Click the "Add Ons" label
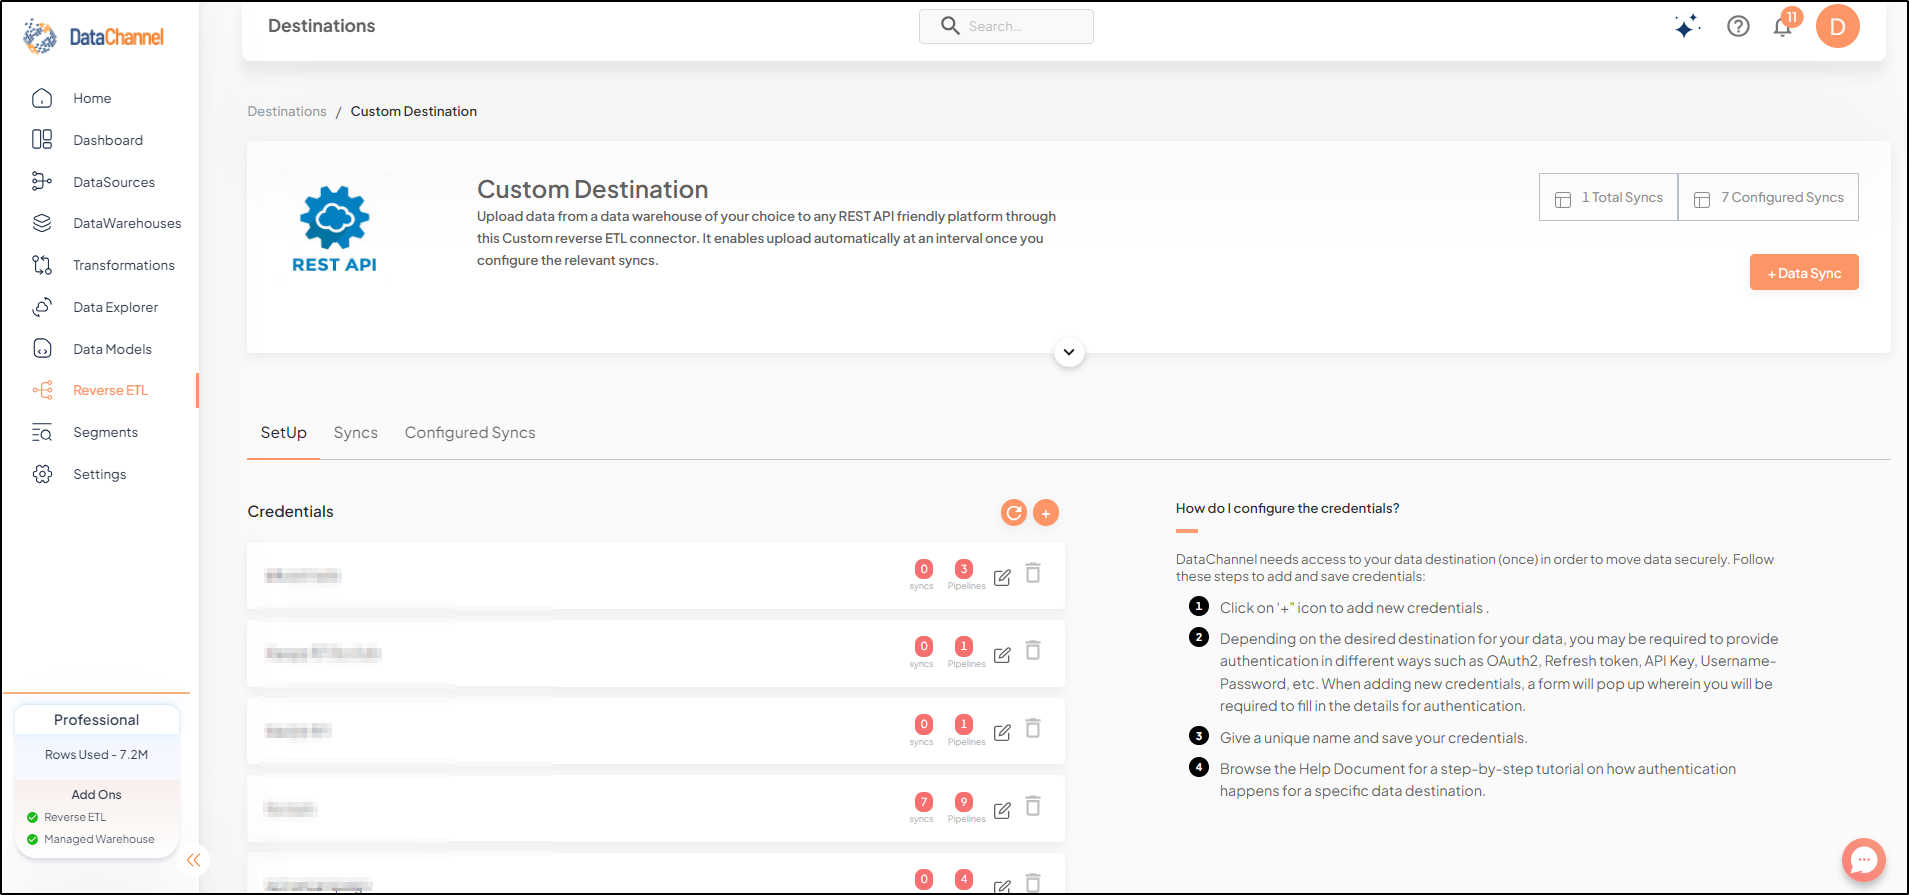The image size is (1909, 895). [97, 795]
